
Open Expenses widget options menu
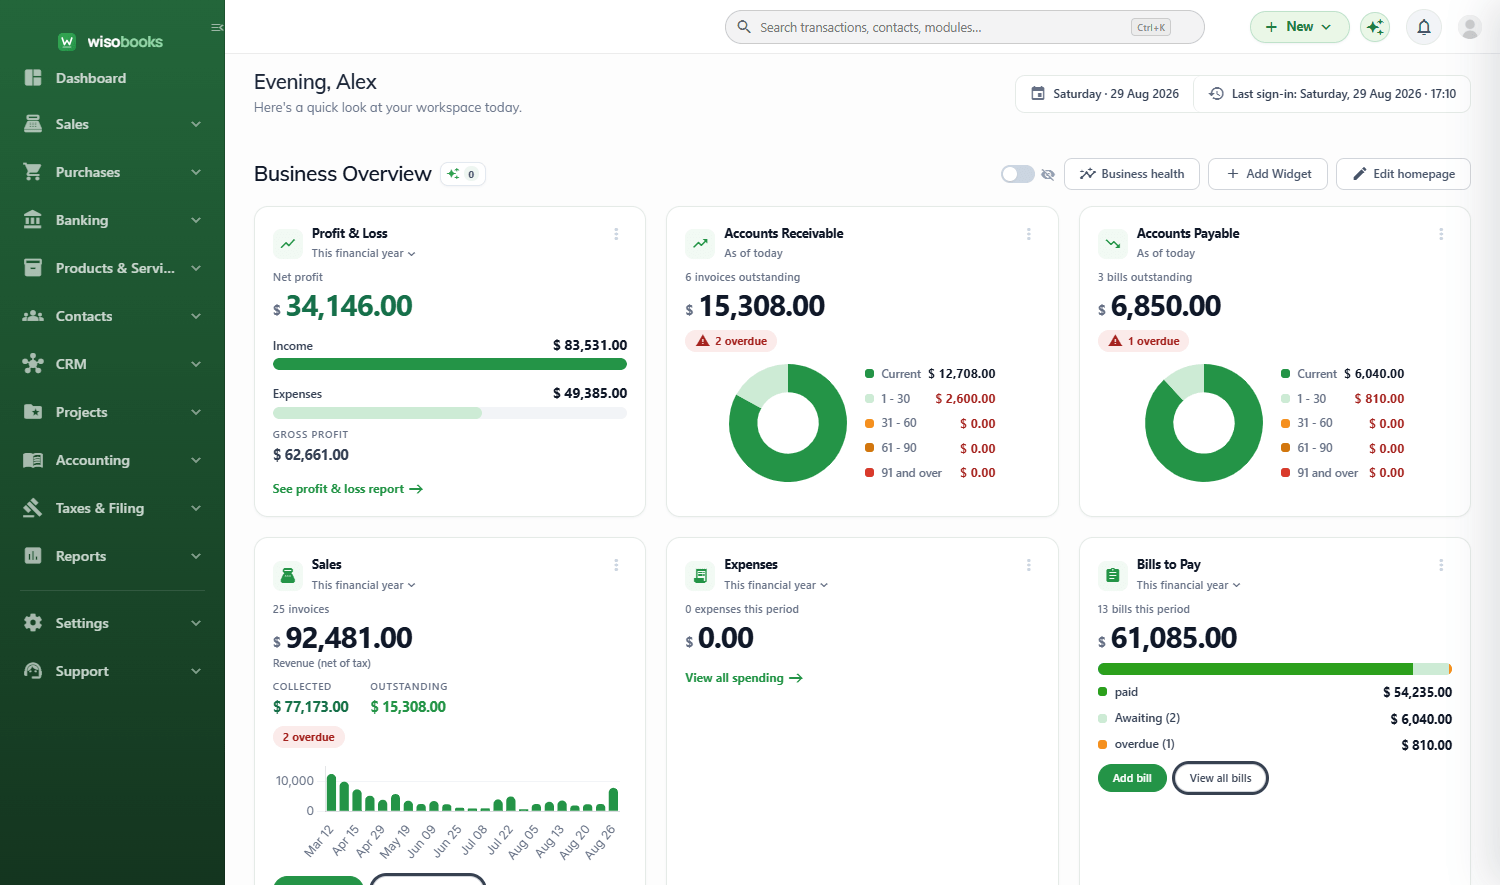pyautogui.click(x=1028, y=565)
